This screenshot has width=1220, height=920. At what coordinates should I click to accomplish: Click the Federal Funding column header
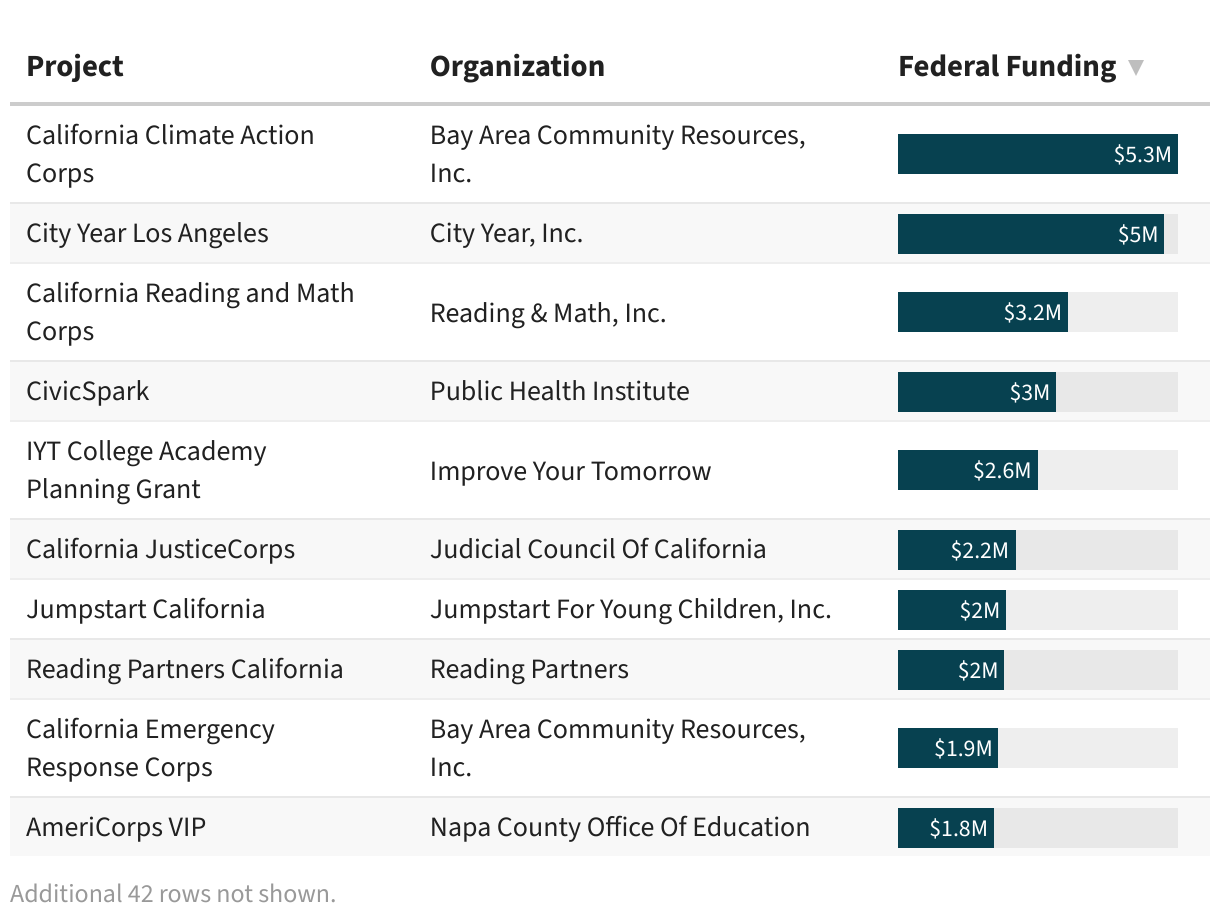click(x=1007, y=67)
